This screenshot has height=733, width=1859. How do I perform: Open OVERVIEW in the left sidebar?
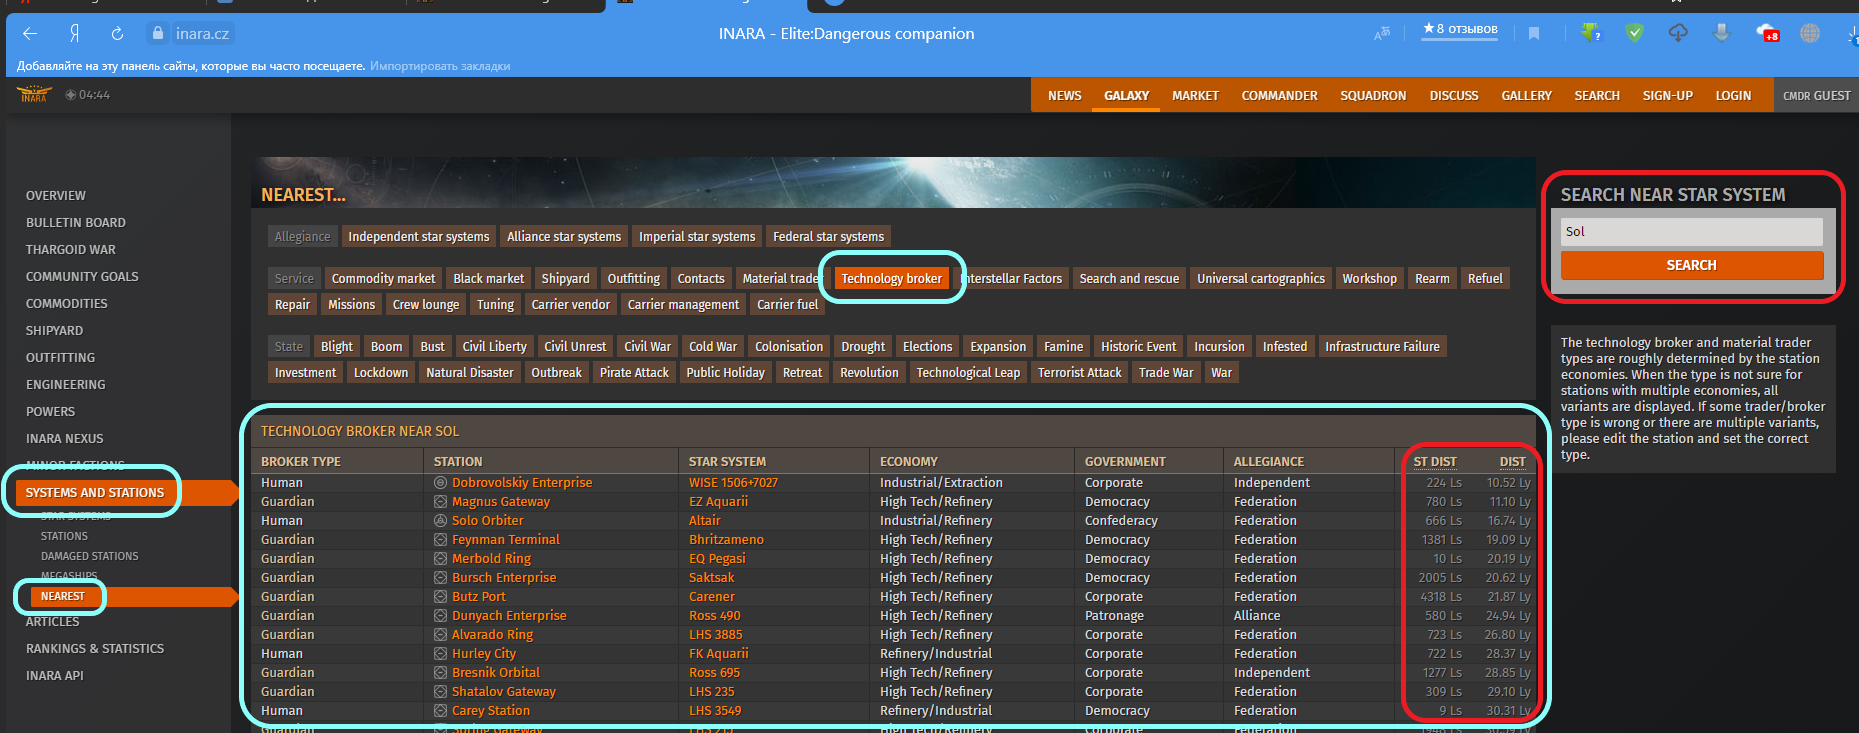click(x=56, y=196)
